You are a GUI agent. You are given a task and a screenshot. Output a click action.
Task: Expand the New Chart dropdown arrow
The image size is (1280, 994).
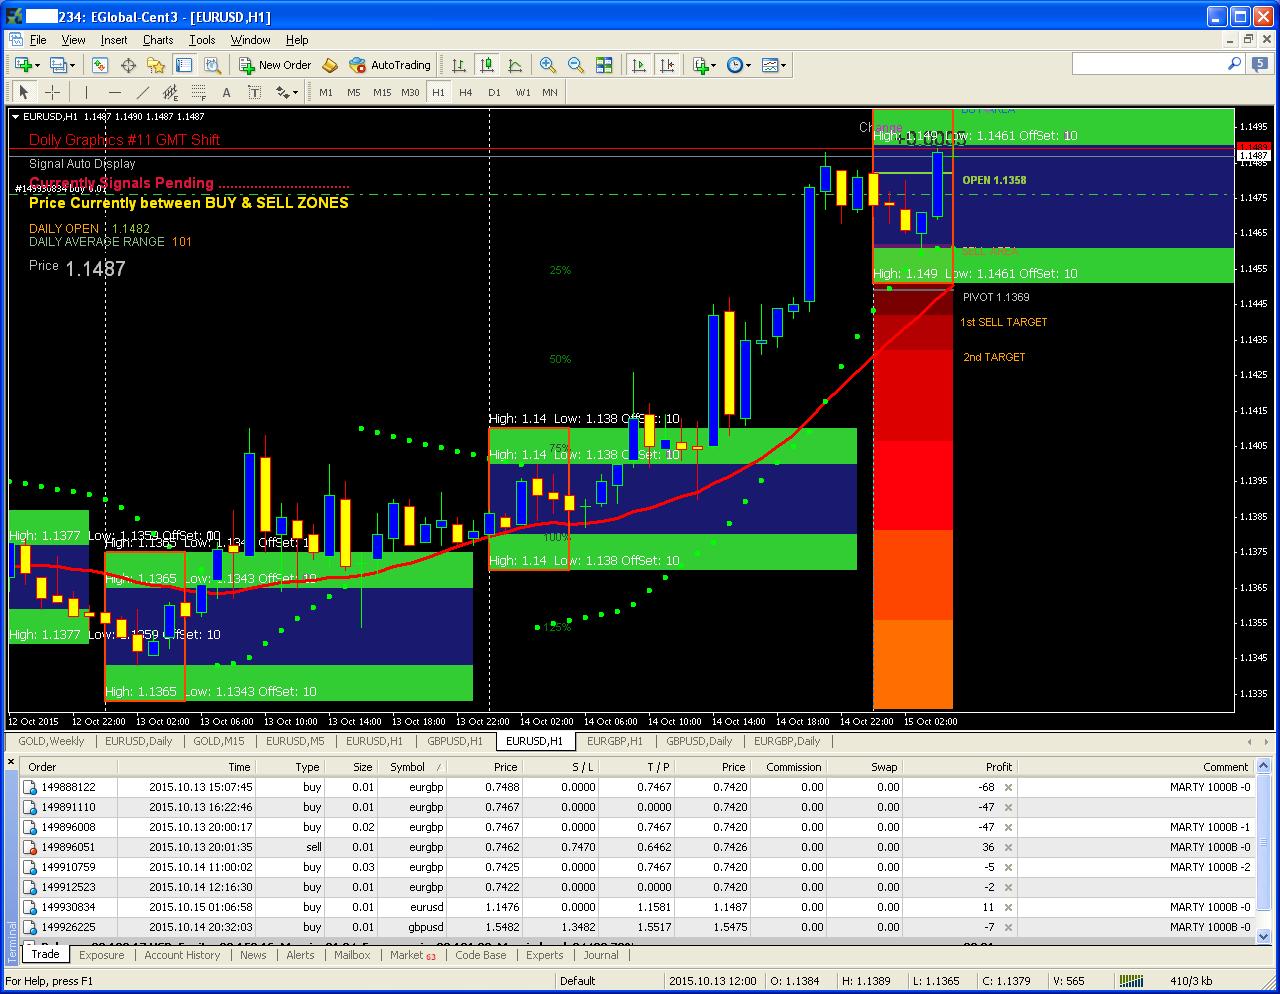click(x=37, y=66)
